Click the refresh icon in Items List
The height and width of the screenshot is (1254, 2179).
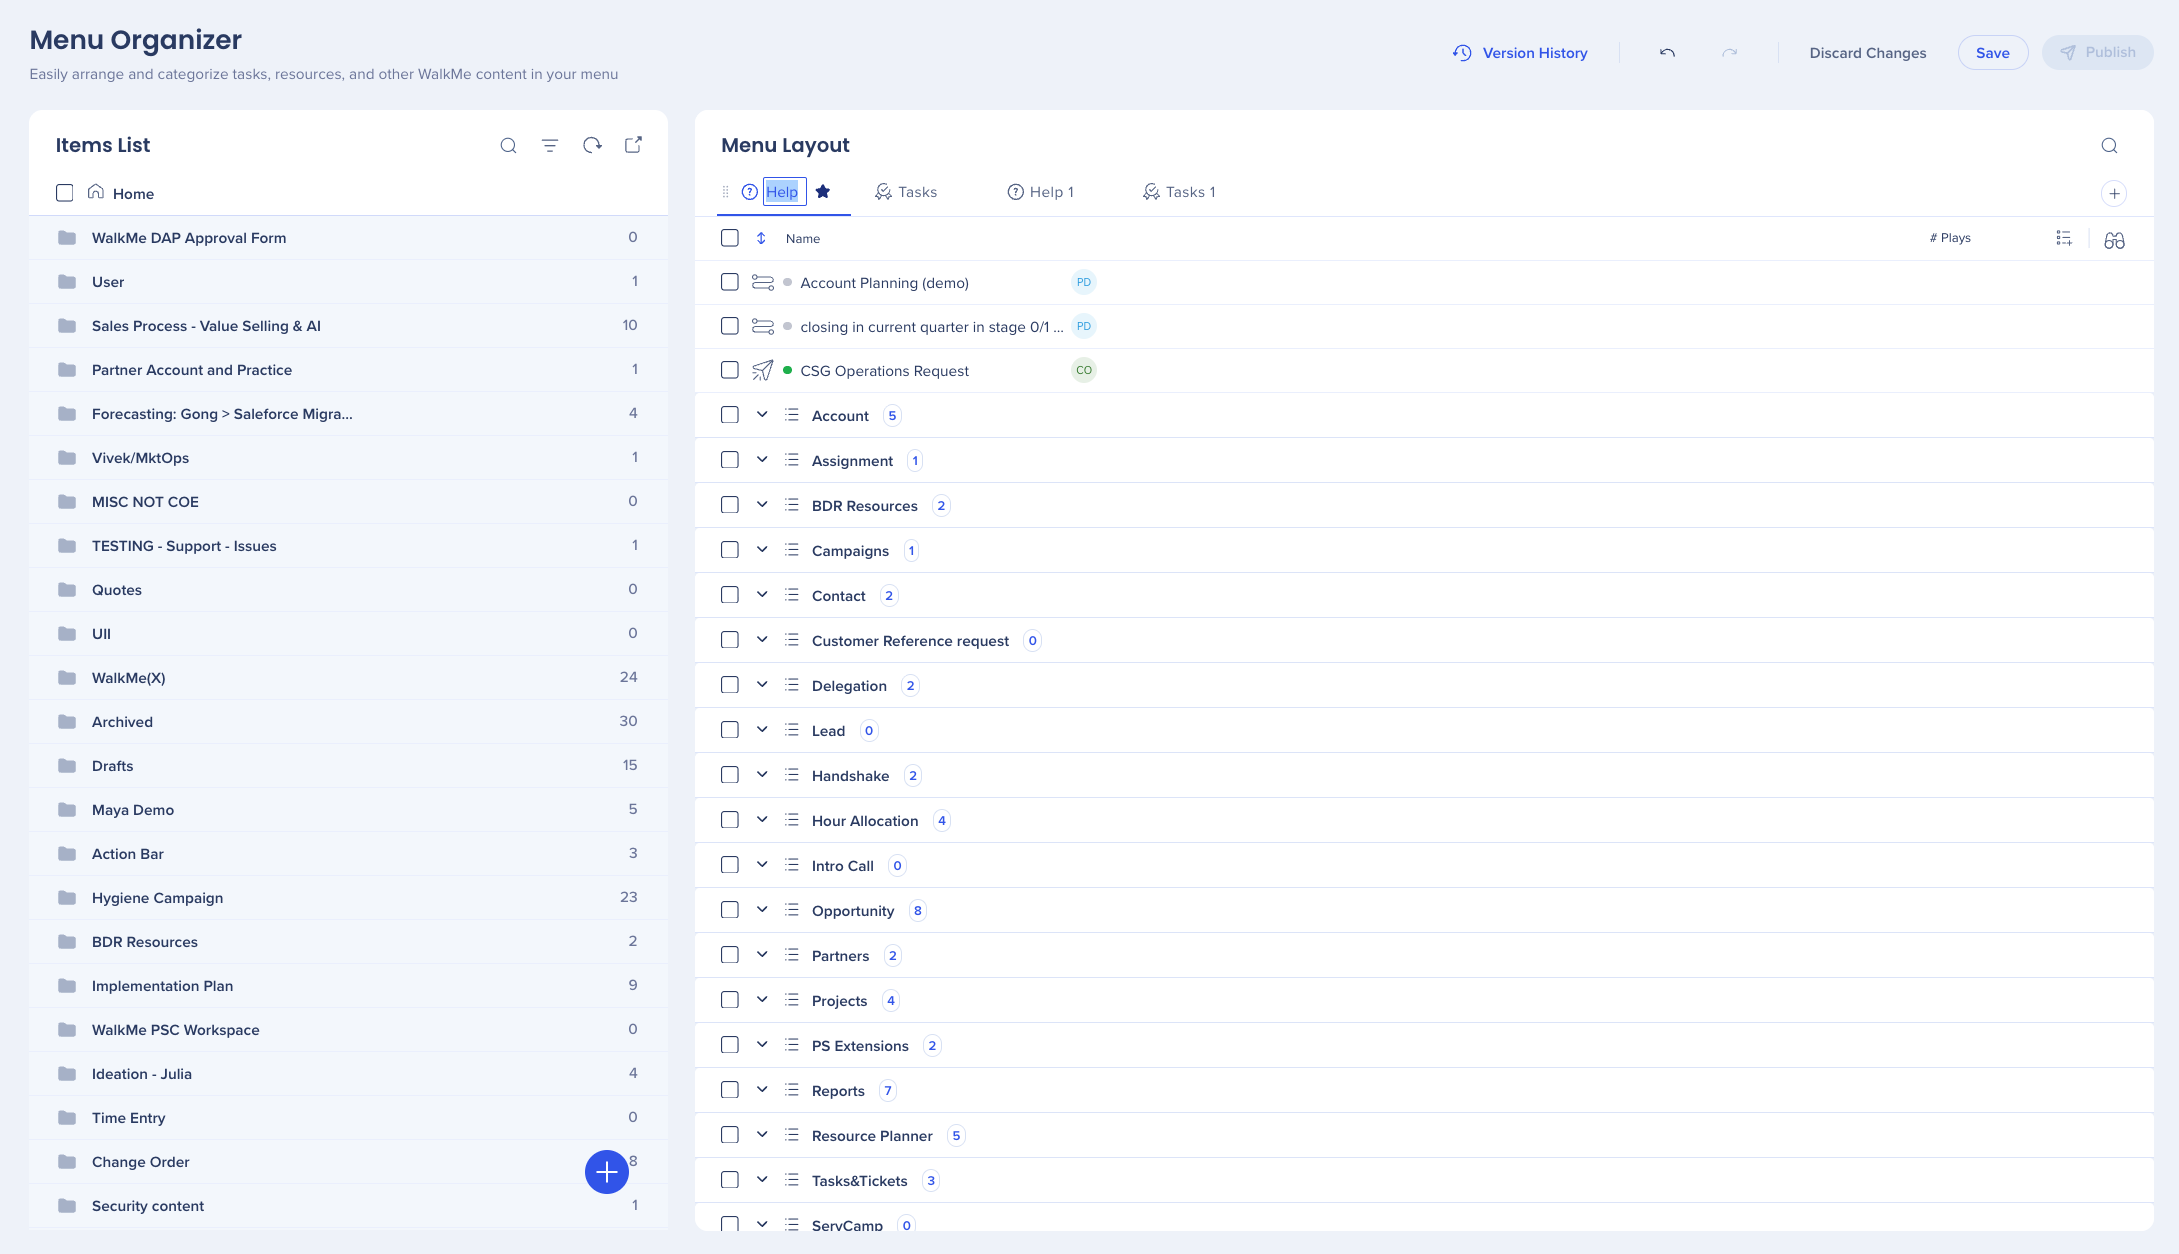coord(592,146)
